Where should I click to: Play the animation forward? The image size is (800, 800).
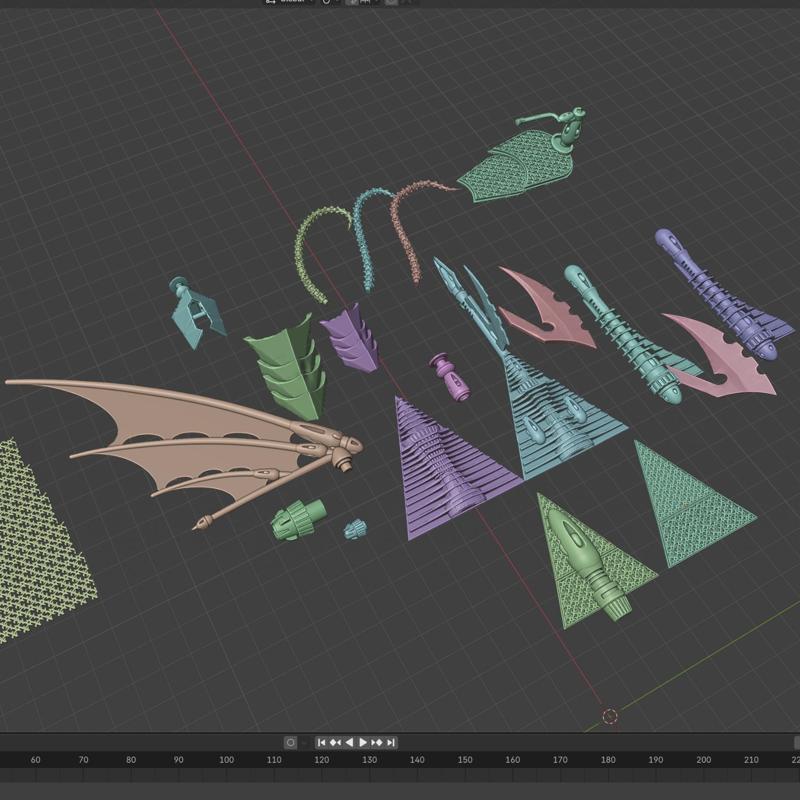[x=363, y=742]
